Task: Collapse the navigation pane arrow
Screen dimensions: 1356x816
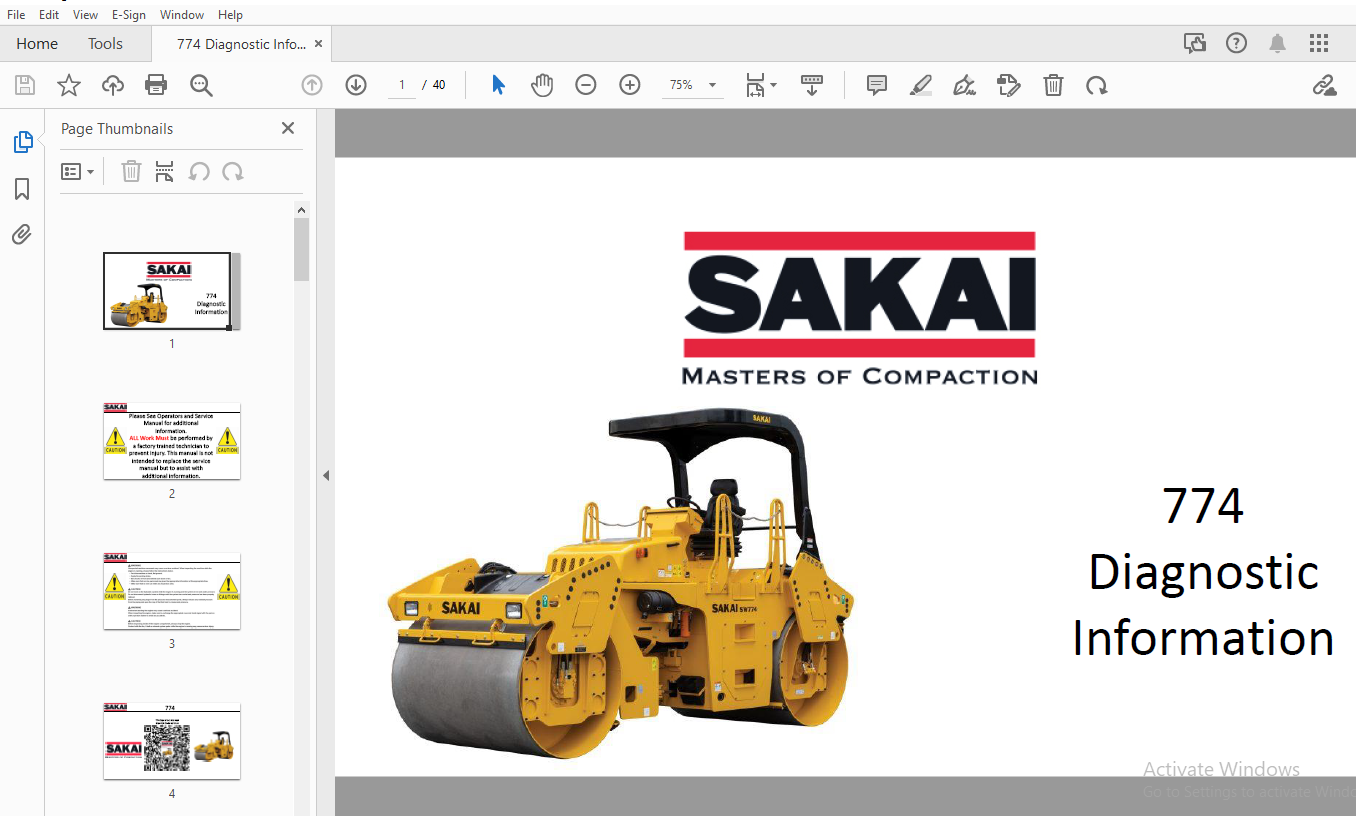Action: tap(325, 476)
